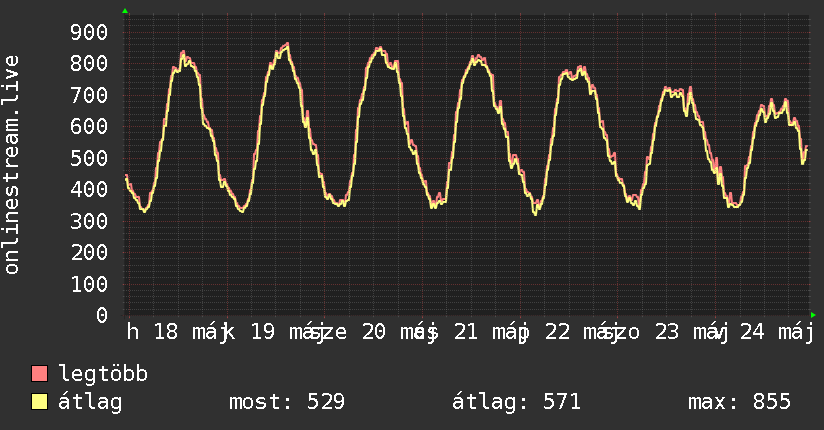Viewport: 824px width, 430px height.
Task: Click the max: 855 statistic
Action: coord(739,402)
